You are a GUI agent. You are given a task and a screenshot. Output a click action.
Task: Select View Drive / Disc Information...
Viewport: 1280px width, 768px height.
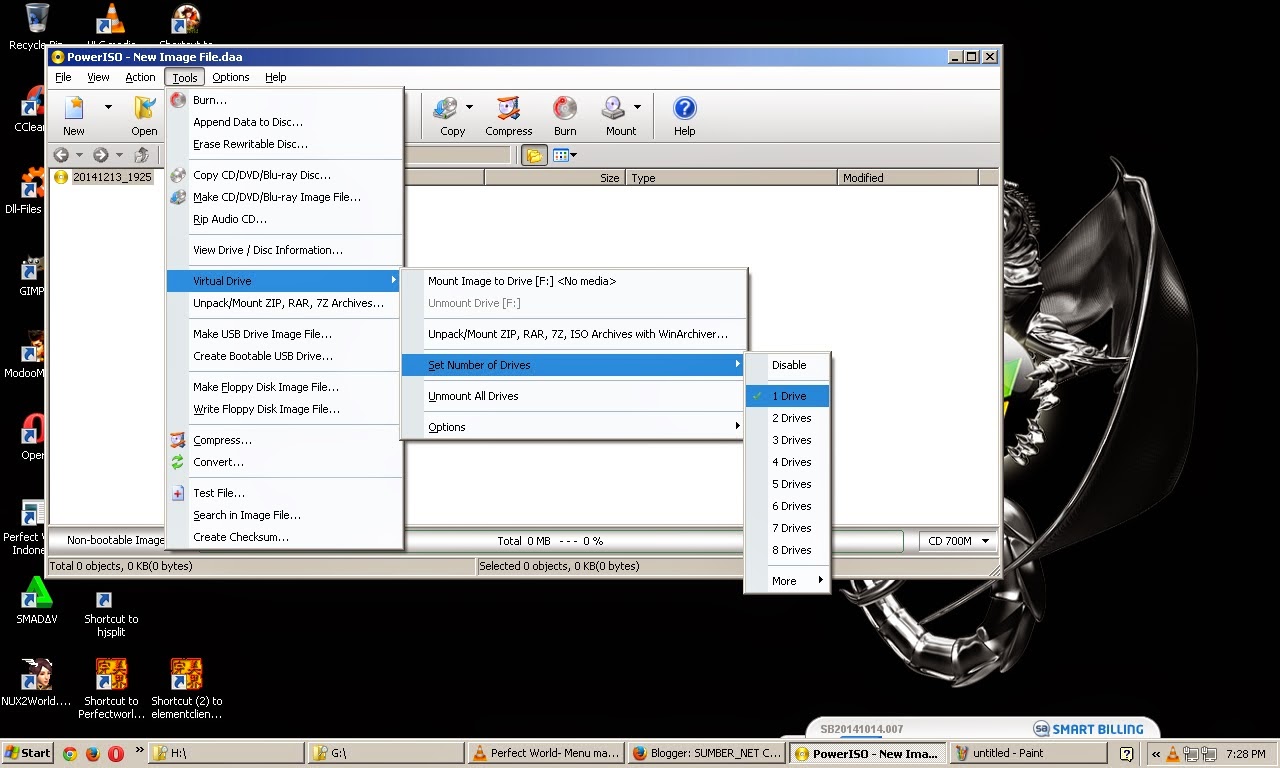285,250
